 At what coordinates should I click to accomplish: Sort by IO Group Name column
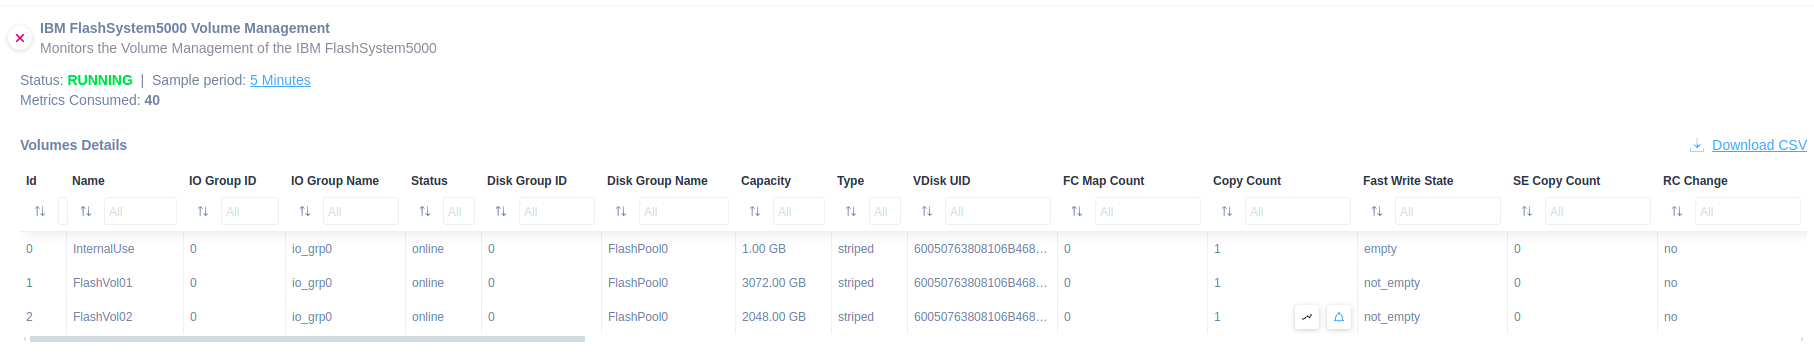coord(305,211)
